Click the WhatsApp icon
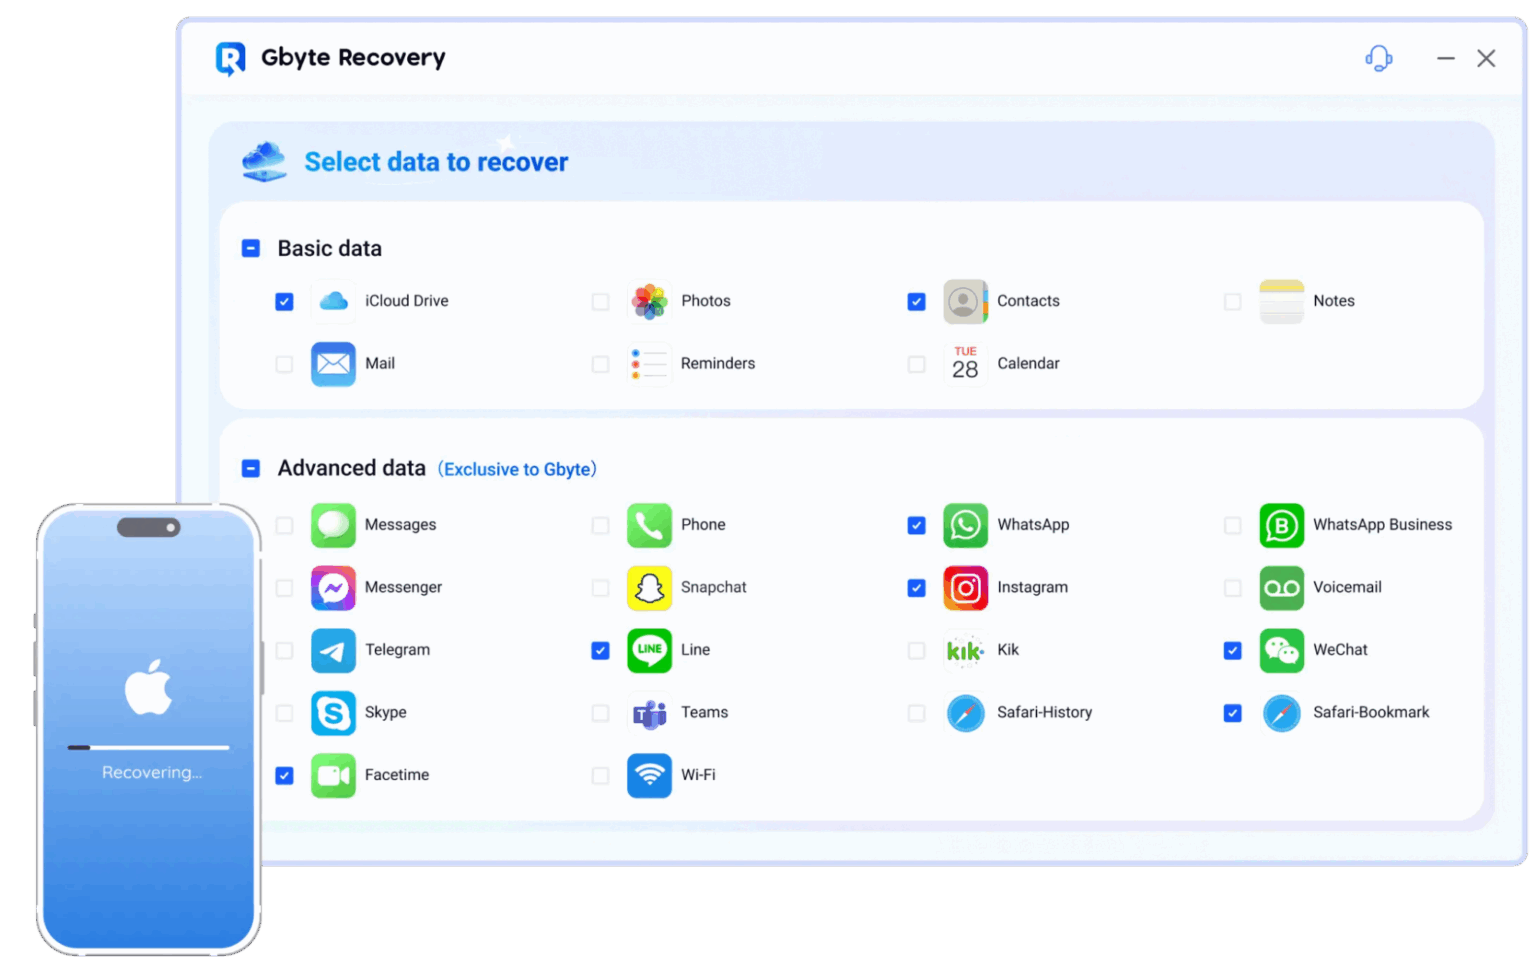The height and width of the screenshot is (969, 1536). click(965, 525)
